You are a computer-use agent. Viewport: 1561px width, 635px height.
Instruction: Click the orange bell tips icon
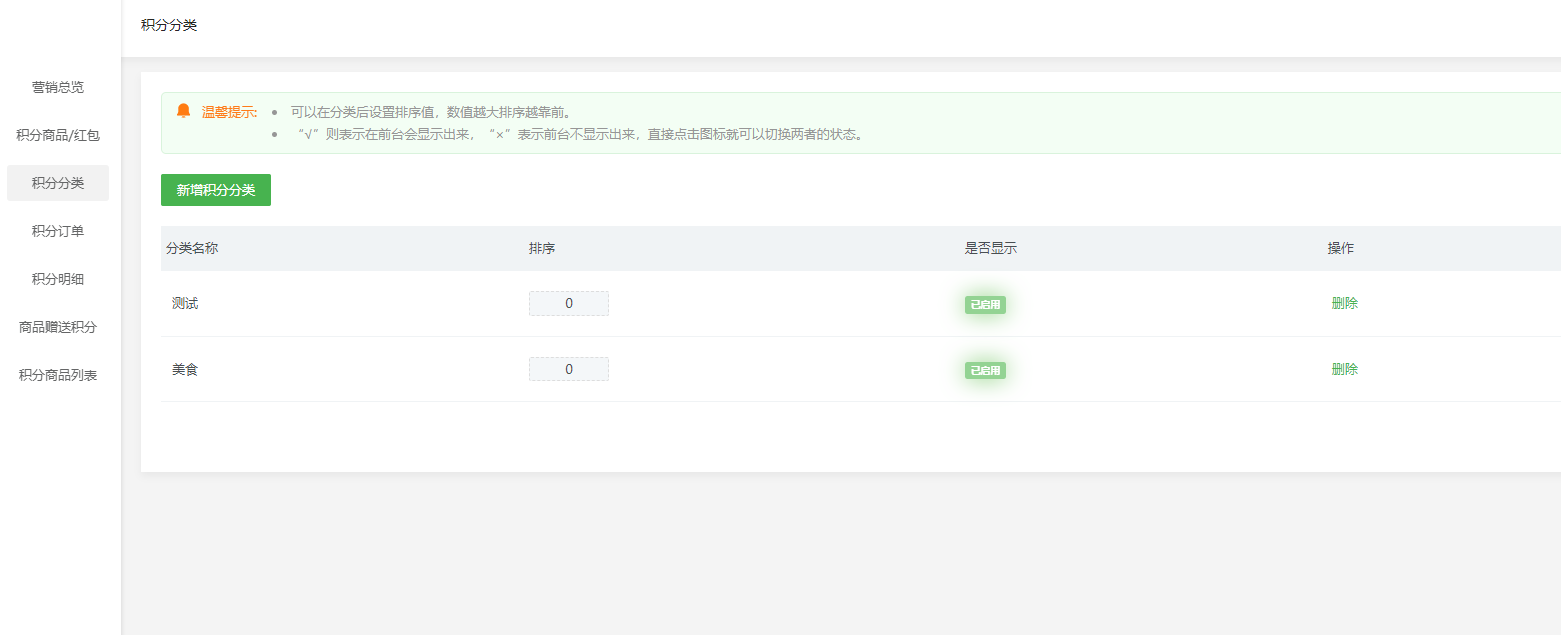[x=183, y=111]
